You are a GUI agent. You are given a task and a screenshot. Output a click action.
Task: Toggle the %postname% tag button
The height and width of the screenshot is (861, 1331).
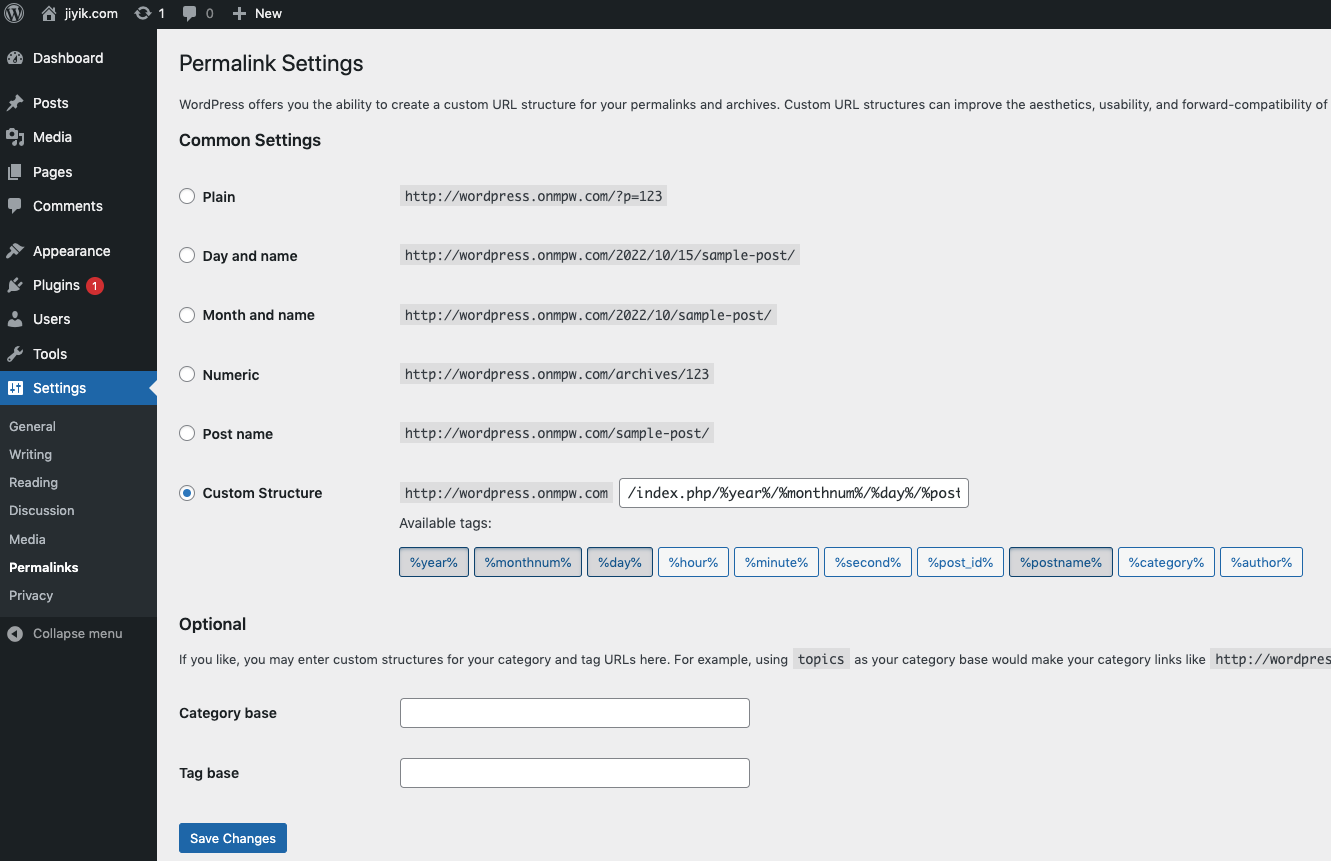pos(1061,562)
